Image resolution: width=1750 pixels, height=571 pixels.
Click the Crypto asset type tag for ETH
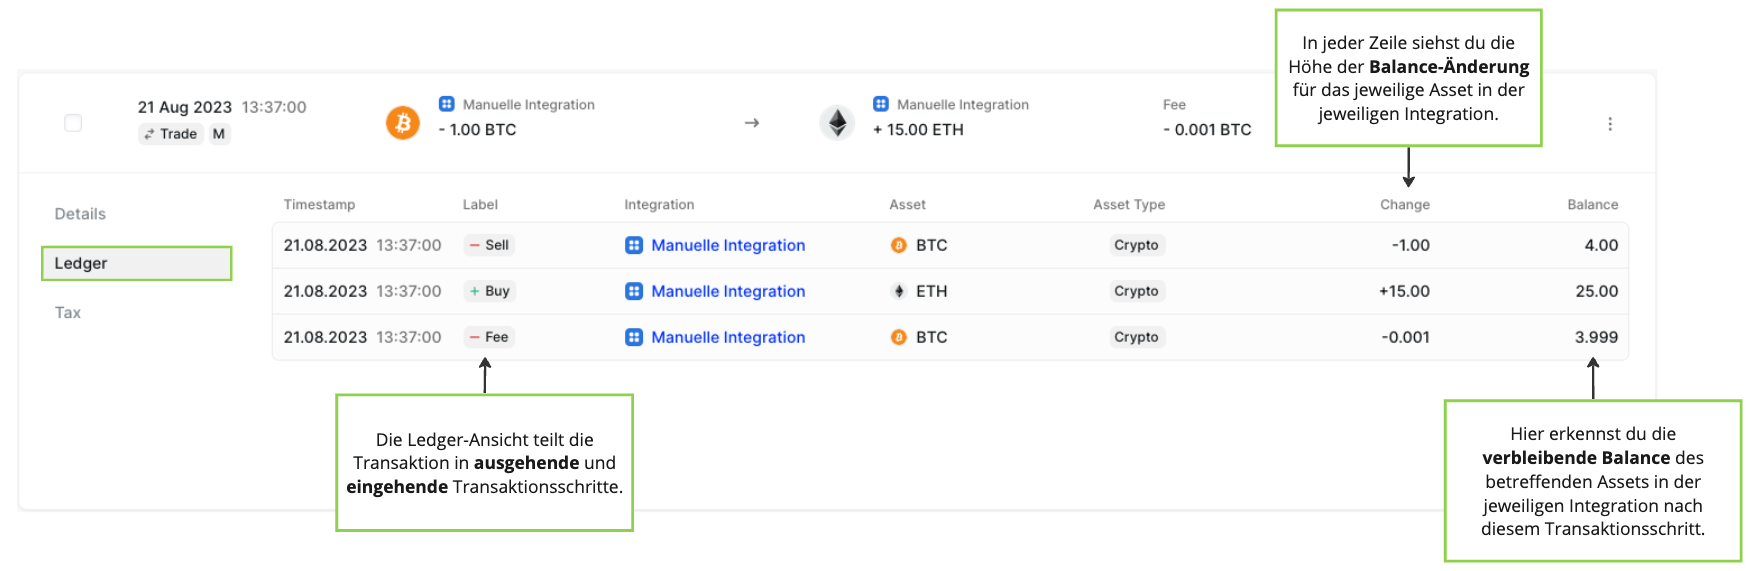pyautogui.click(x=1136, y=291)
